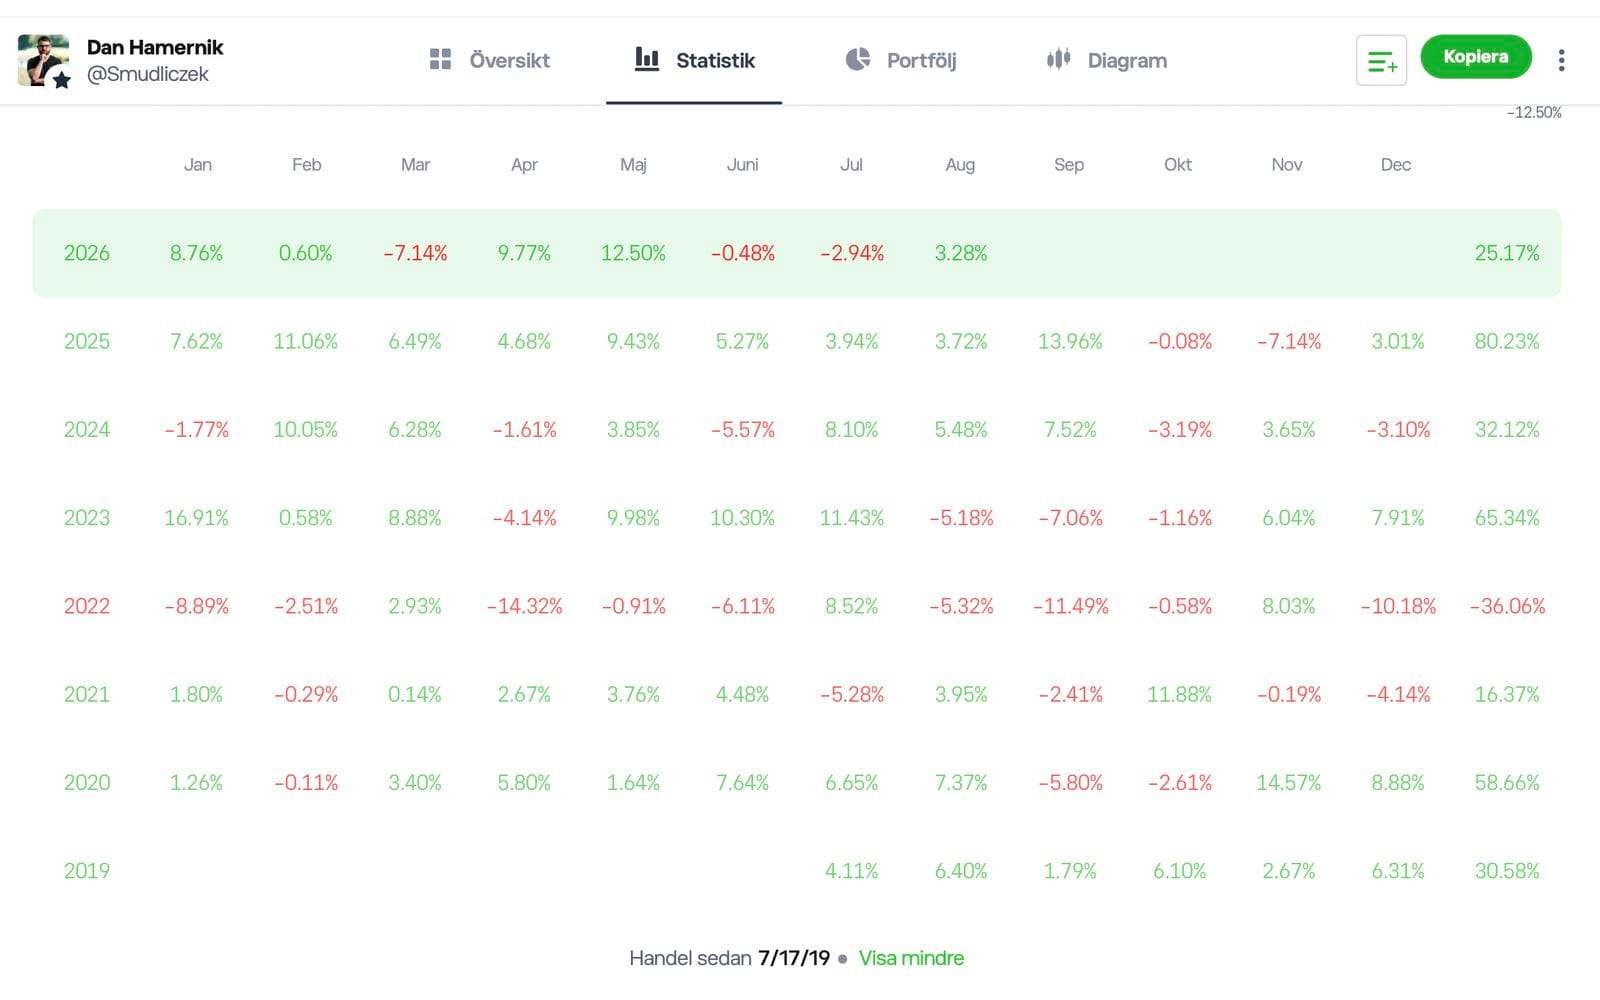The width and height of the screenshot is (1600, 1000).
Task: Click the 2022 year label
Action: [87, 606]
